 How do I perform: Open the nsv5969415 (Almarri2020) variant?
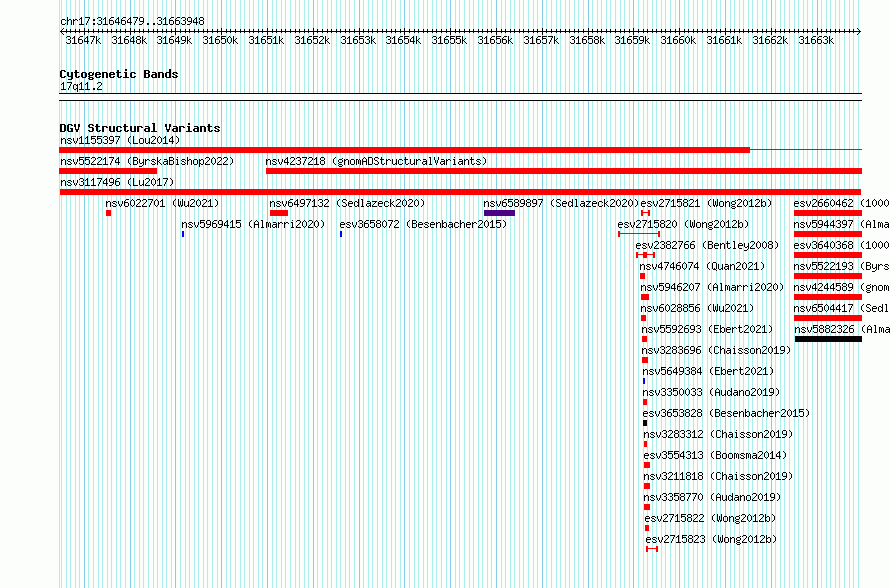253,224
